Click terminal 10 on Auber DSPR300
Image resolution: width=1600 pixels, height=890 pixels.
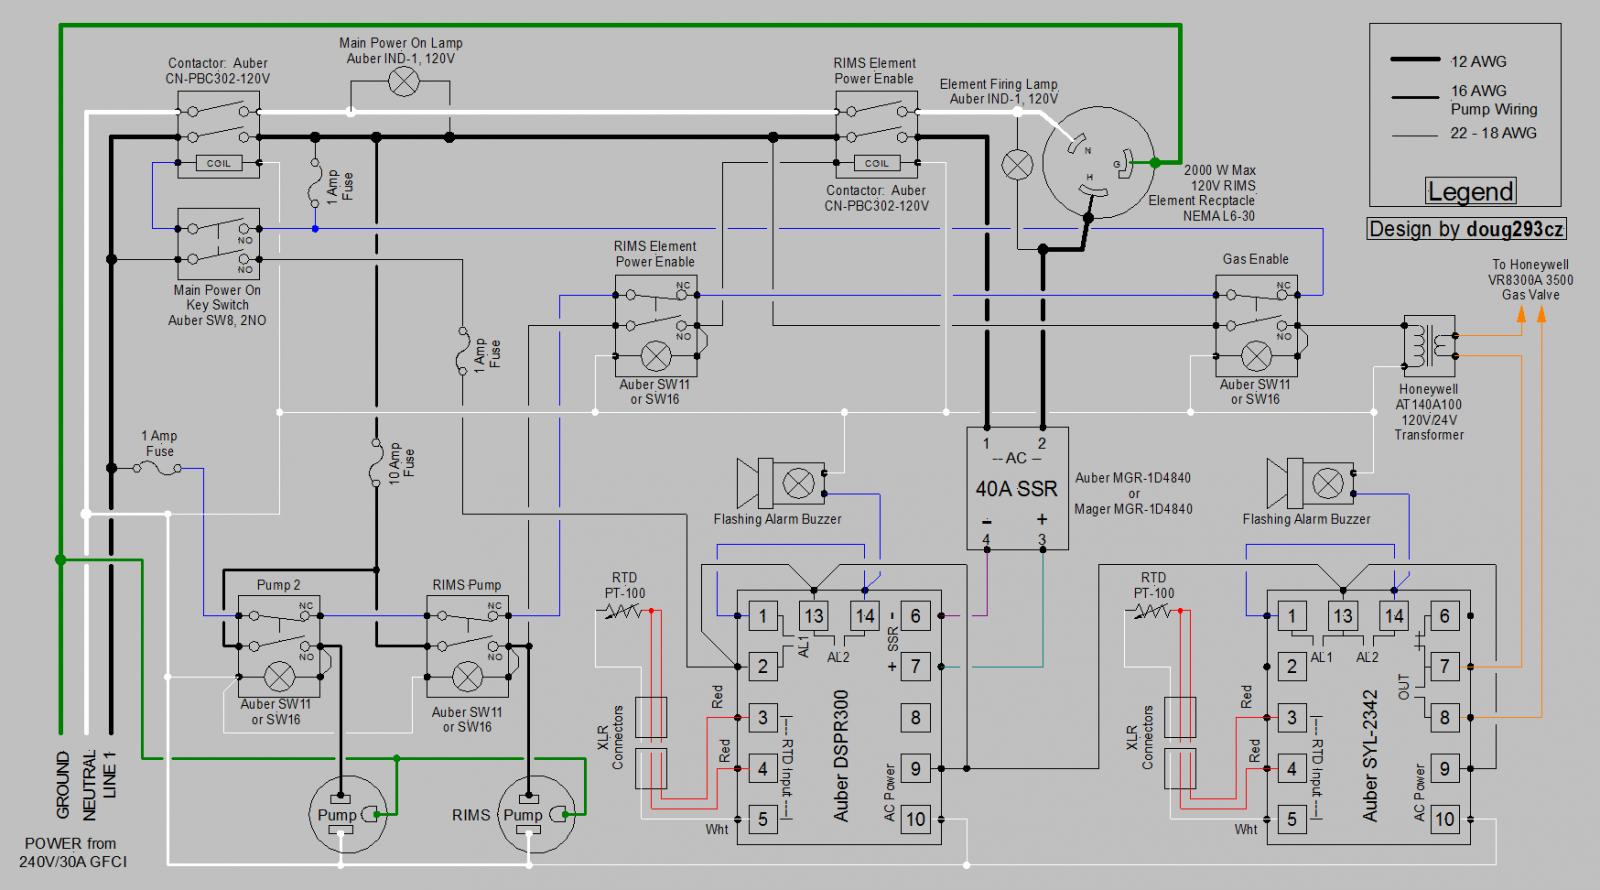click(914, 819)
